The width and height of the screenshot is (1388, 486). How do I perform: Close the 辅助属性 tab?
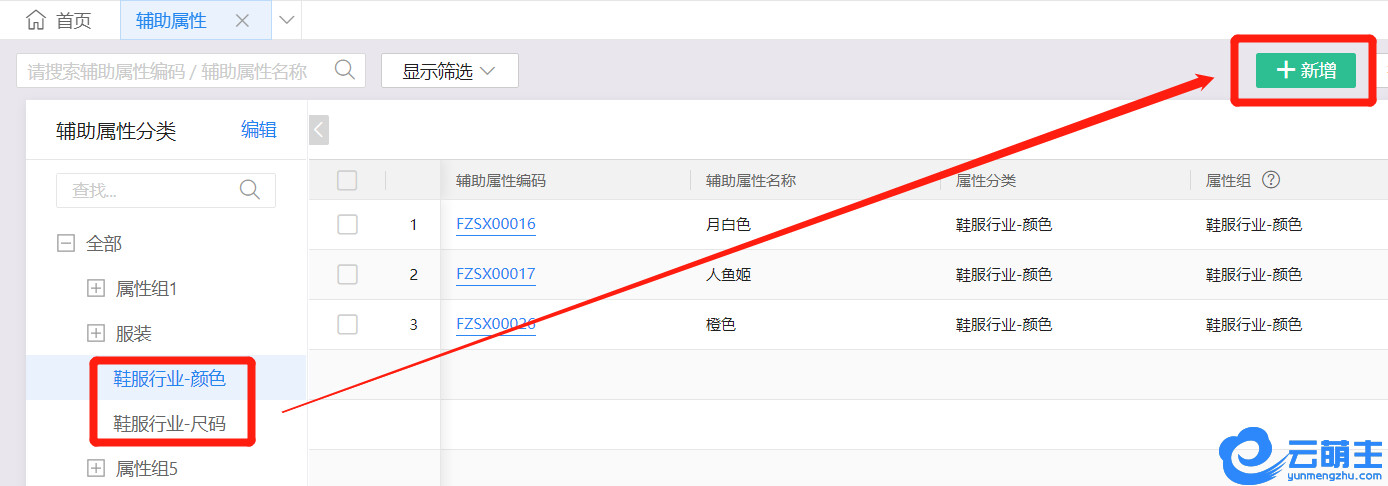(242, 21)
